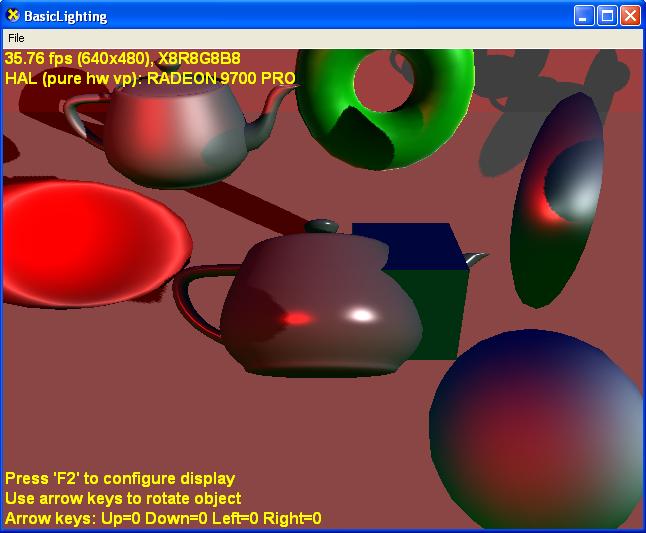Image resolution: width=646 pixels, height=533 pixels.
Task: Click the lid knob of the large teapot
Action: tap(321, 226)
